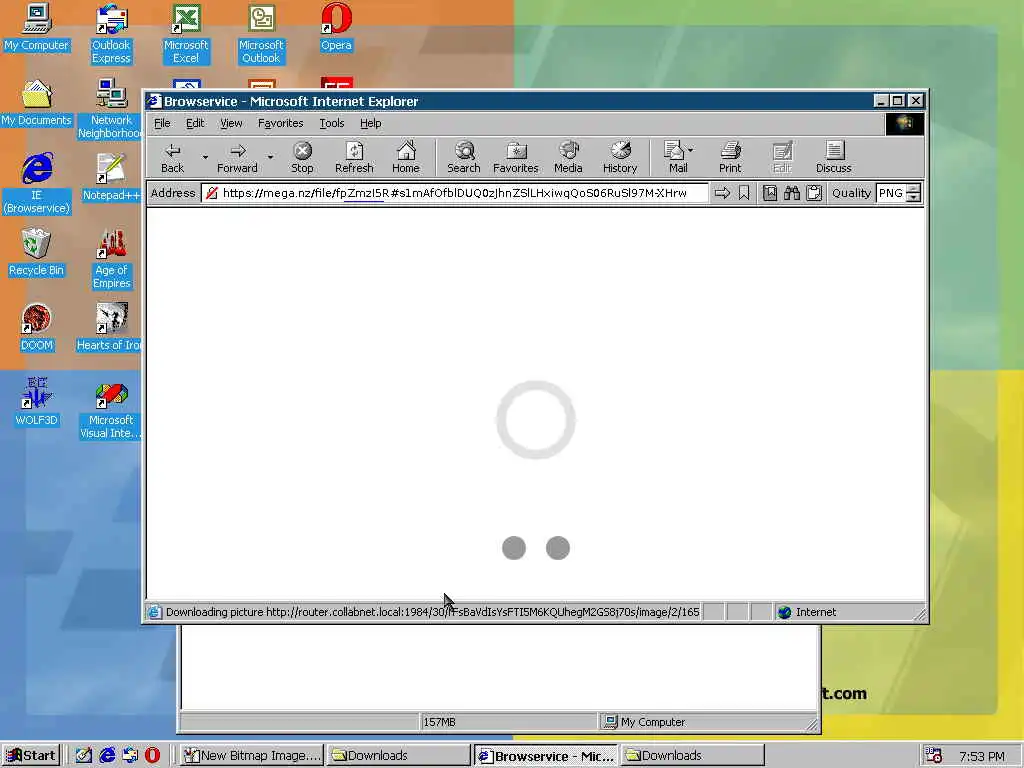
Task: Click the Show Desktop Quick Launch icon
Action: click(x=84, y=756)
